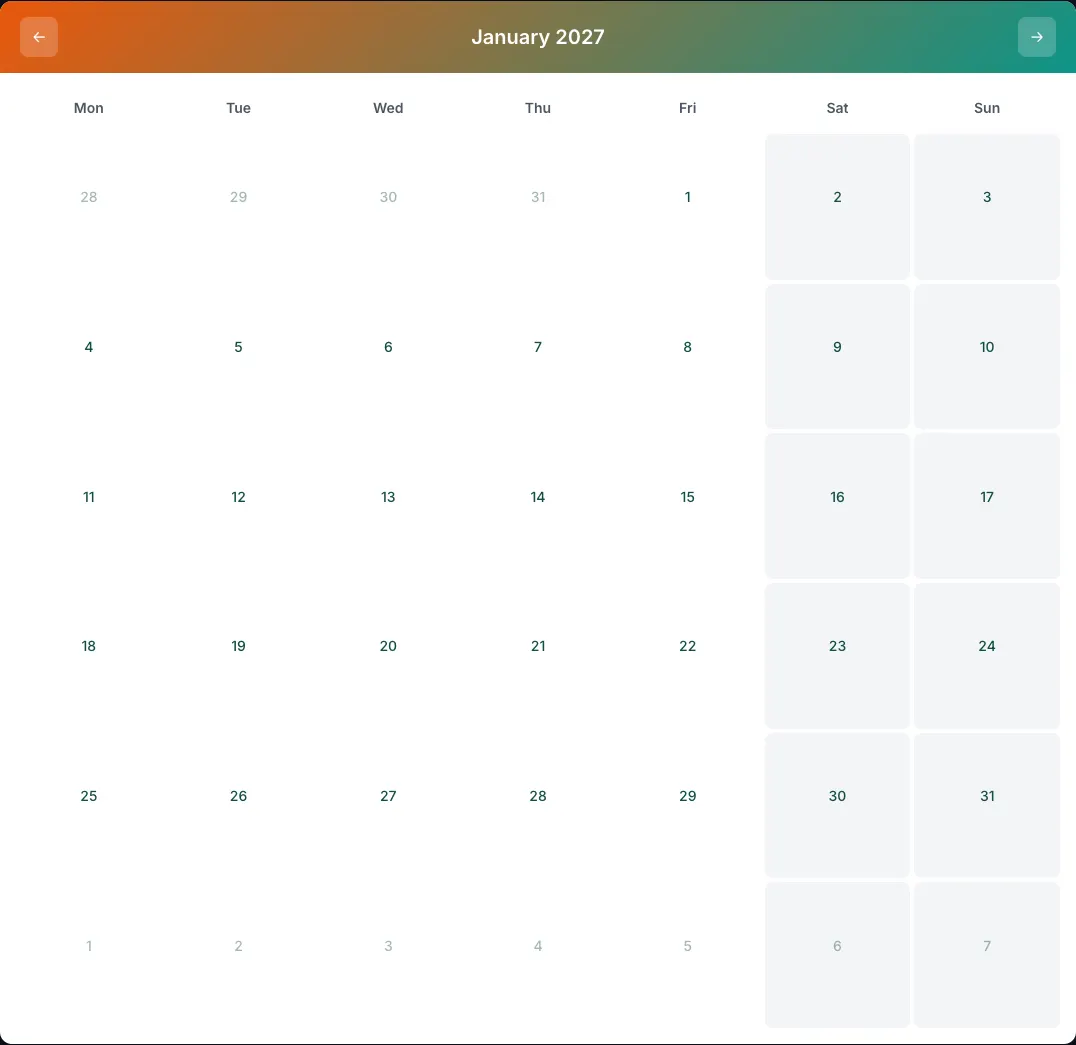Pick Tuesday January 5
The image size is (1076, 1045).
tap(238, 356)
